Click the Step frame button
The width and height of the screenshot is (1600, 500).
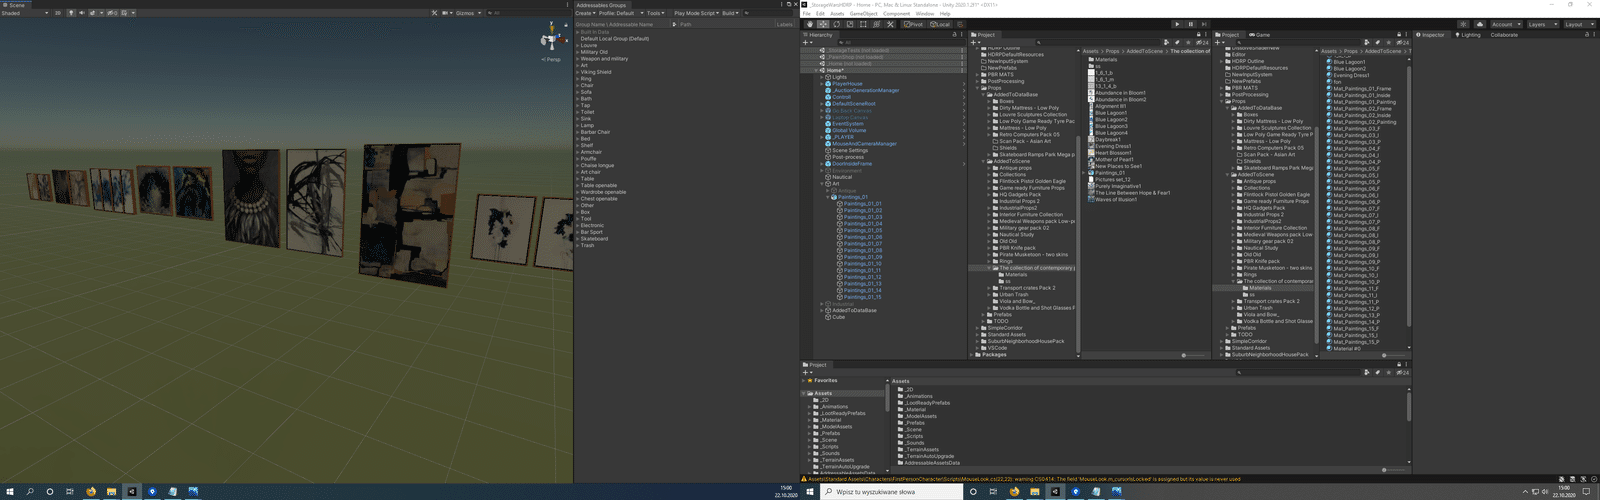[x=1204, y=24]
